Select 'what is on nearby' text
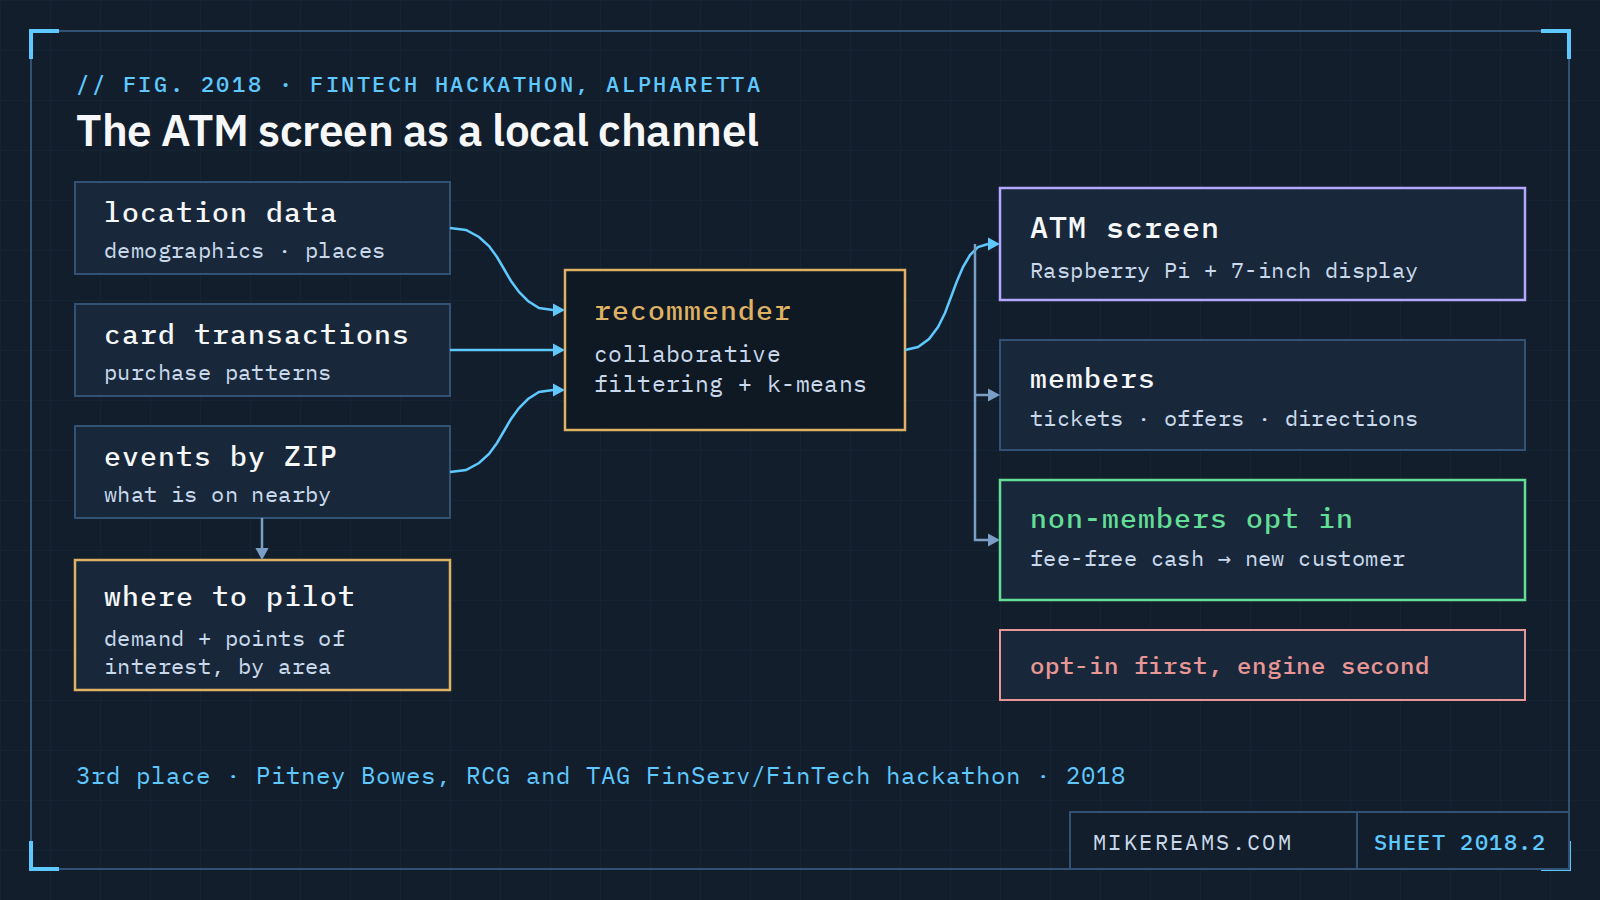Screen dimensions: 1600x900 coord(217,495)
